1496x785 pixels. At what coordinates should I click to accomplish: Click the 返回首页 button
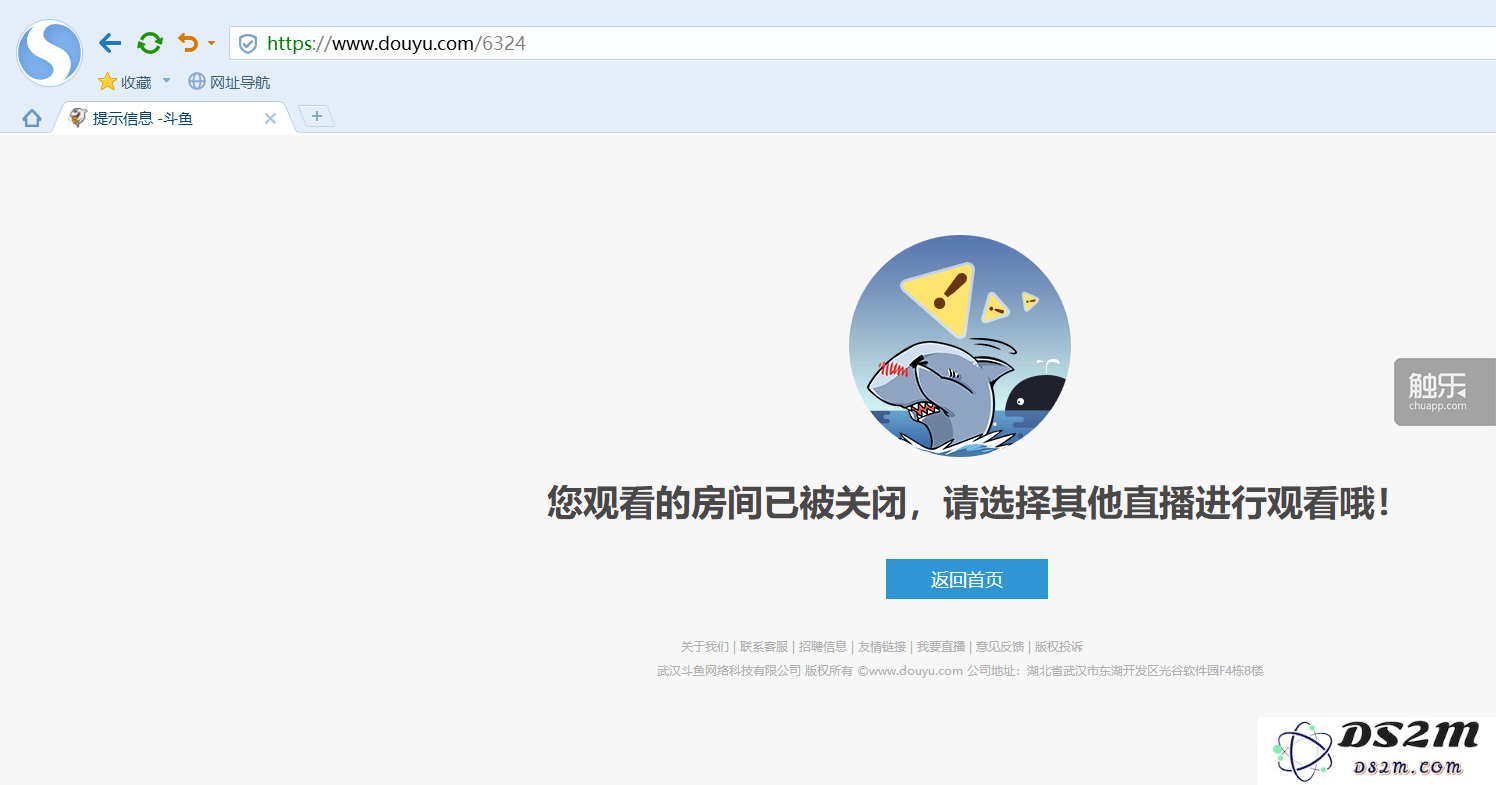967,579
